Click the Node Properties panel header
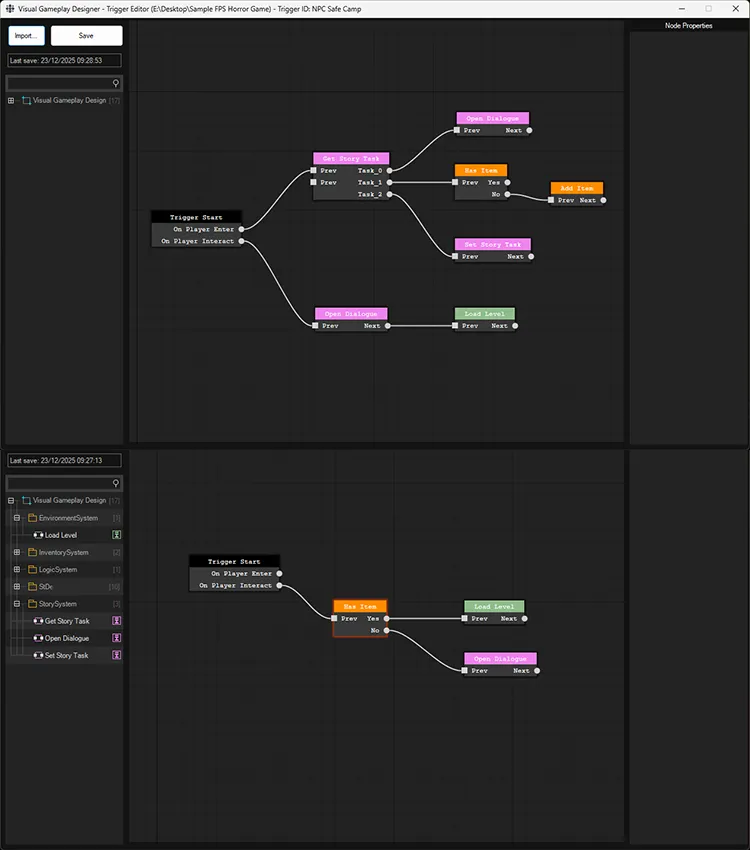 tap(688, 26)
